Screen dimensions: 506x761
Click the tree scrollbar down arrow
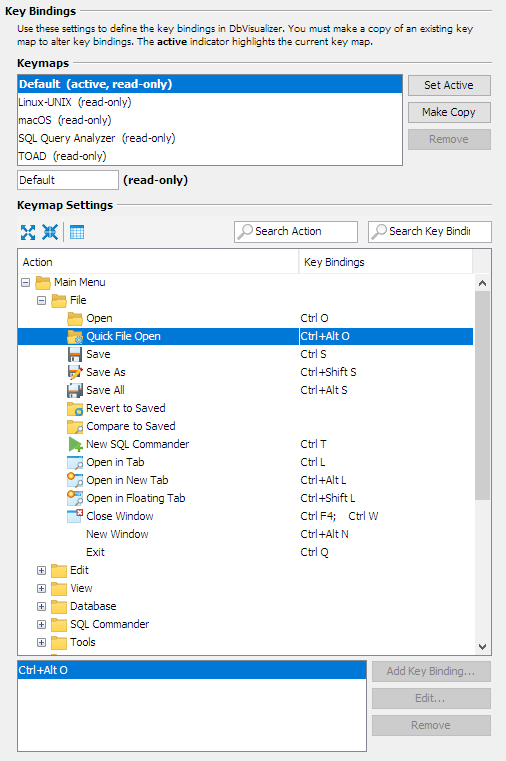[x=482, y=646]
